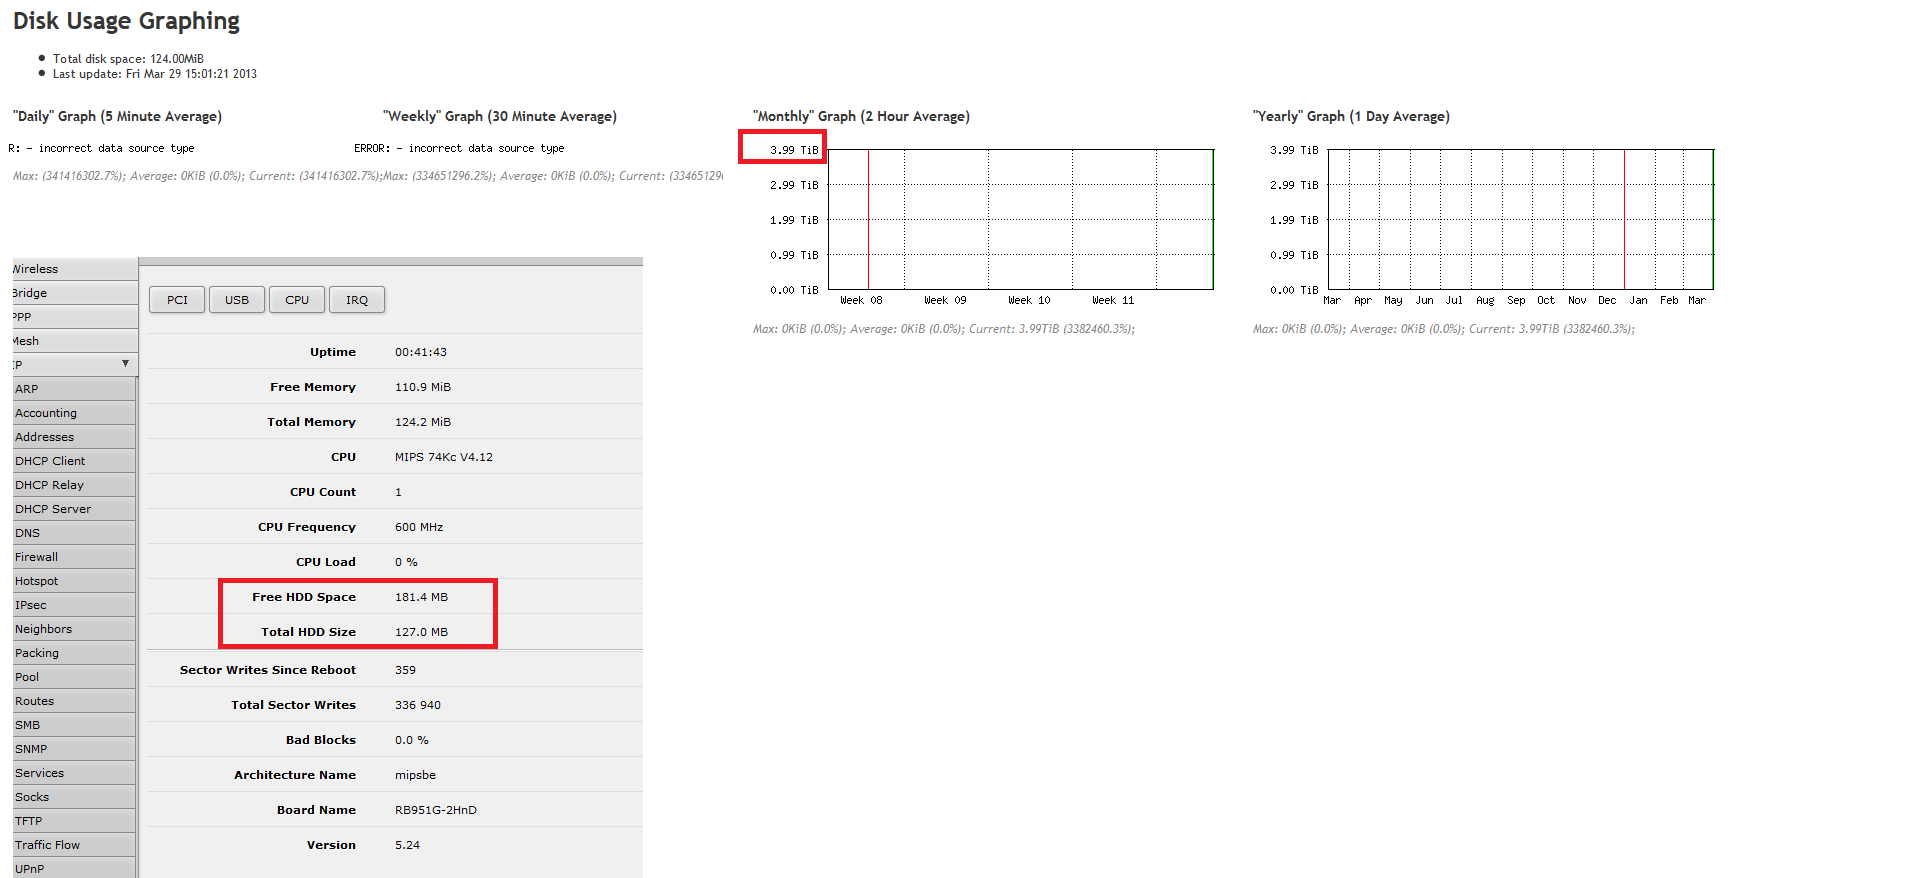This screenshot has height=878, width=1912.
Task: Click the Weekly graph ERROR message
Action: coord(459,148)
